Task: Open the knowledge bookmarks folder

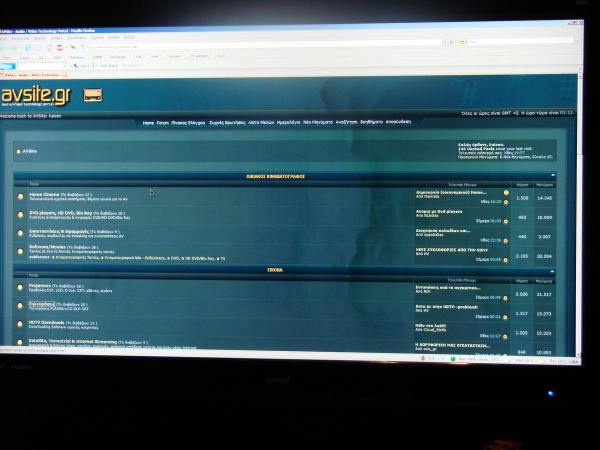Action: click(115, 57)
